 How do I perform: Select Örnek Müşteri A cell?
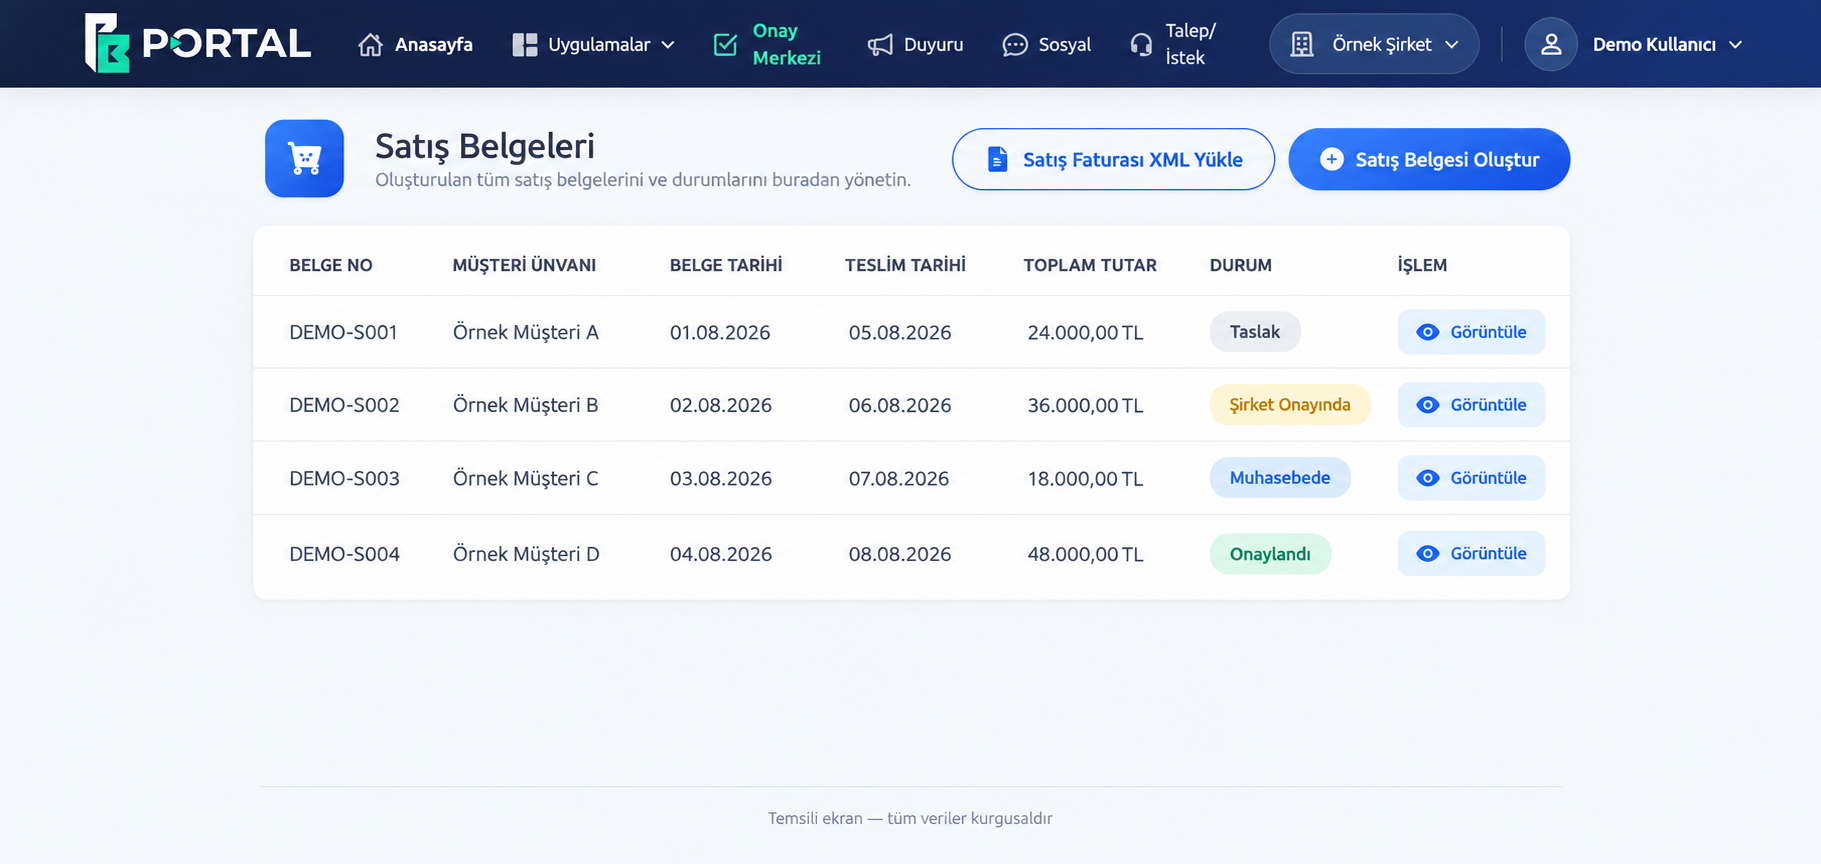pyautogui.click(x=526, y=332)
